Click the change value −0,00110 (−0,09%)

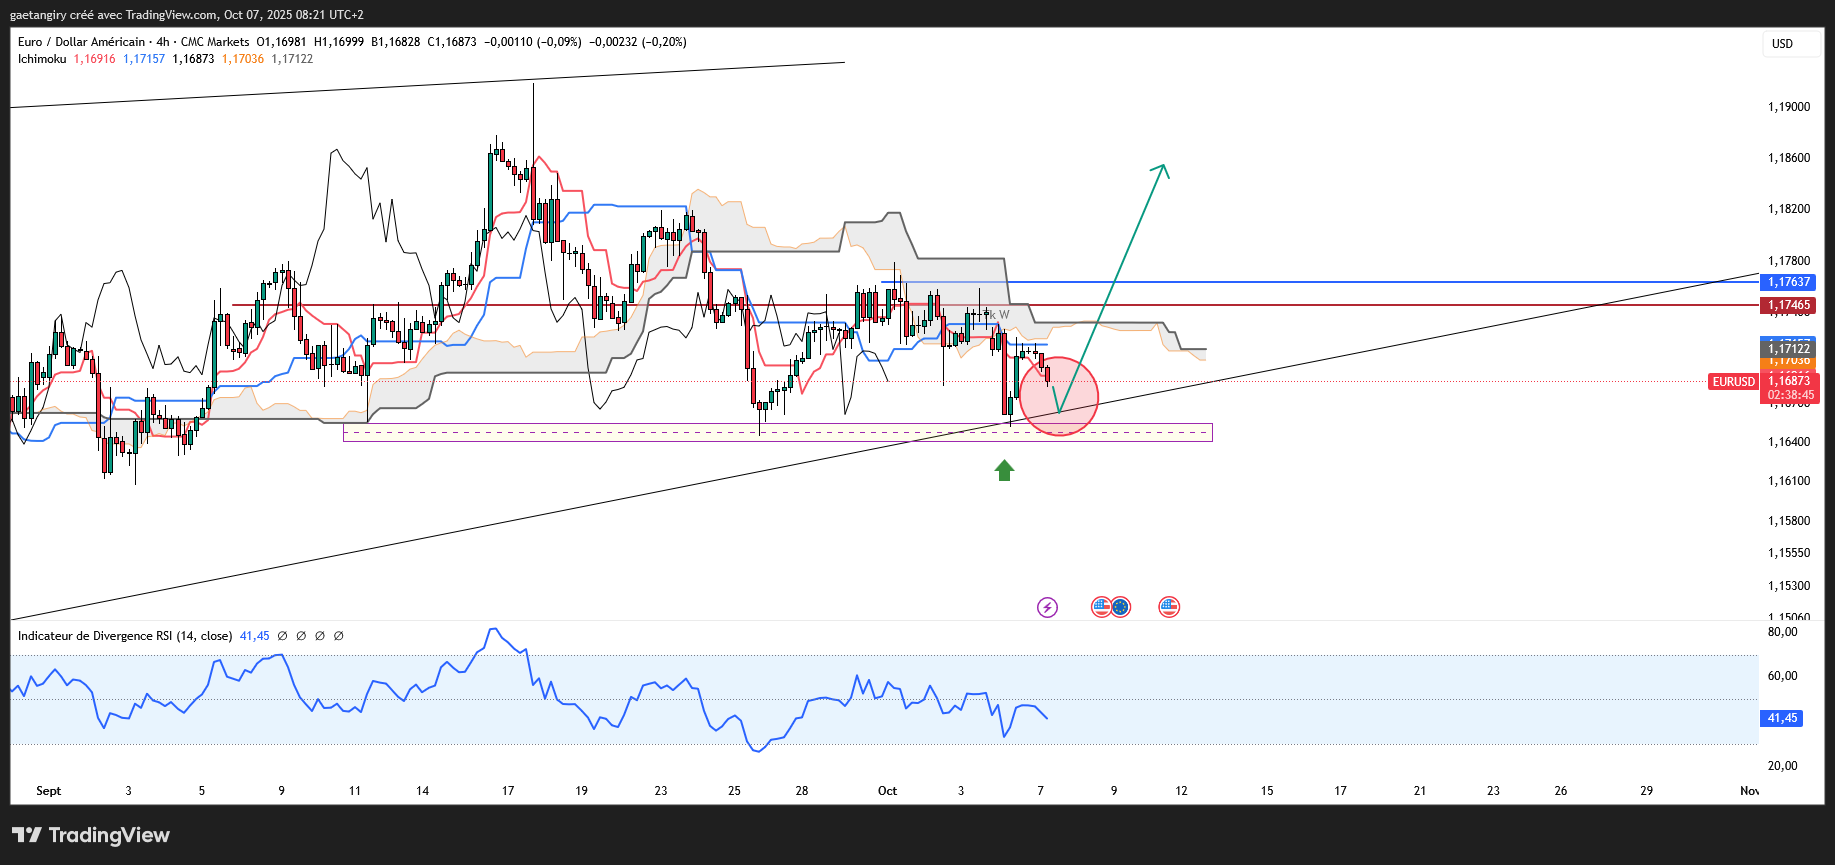coord(533,42)
